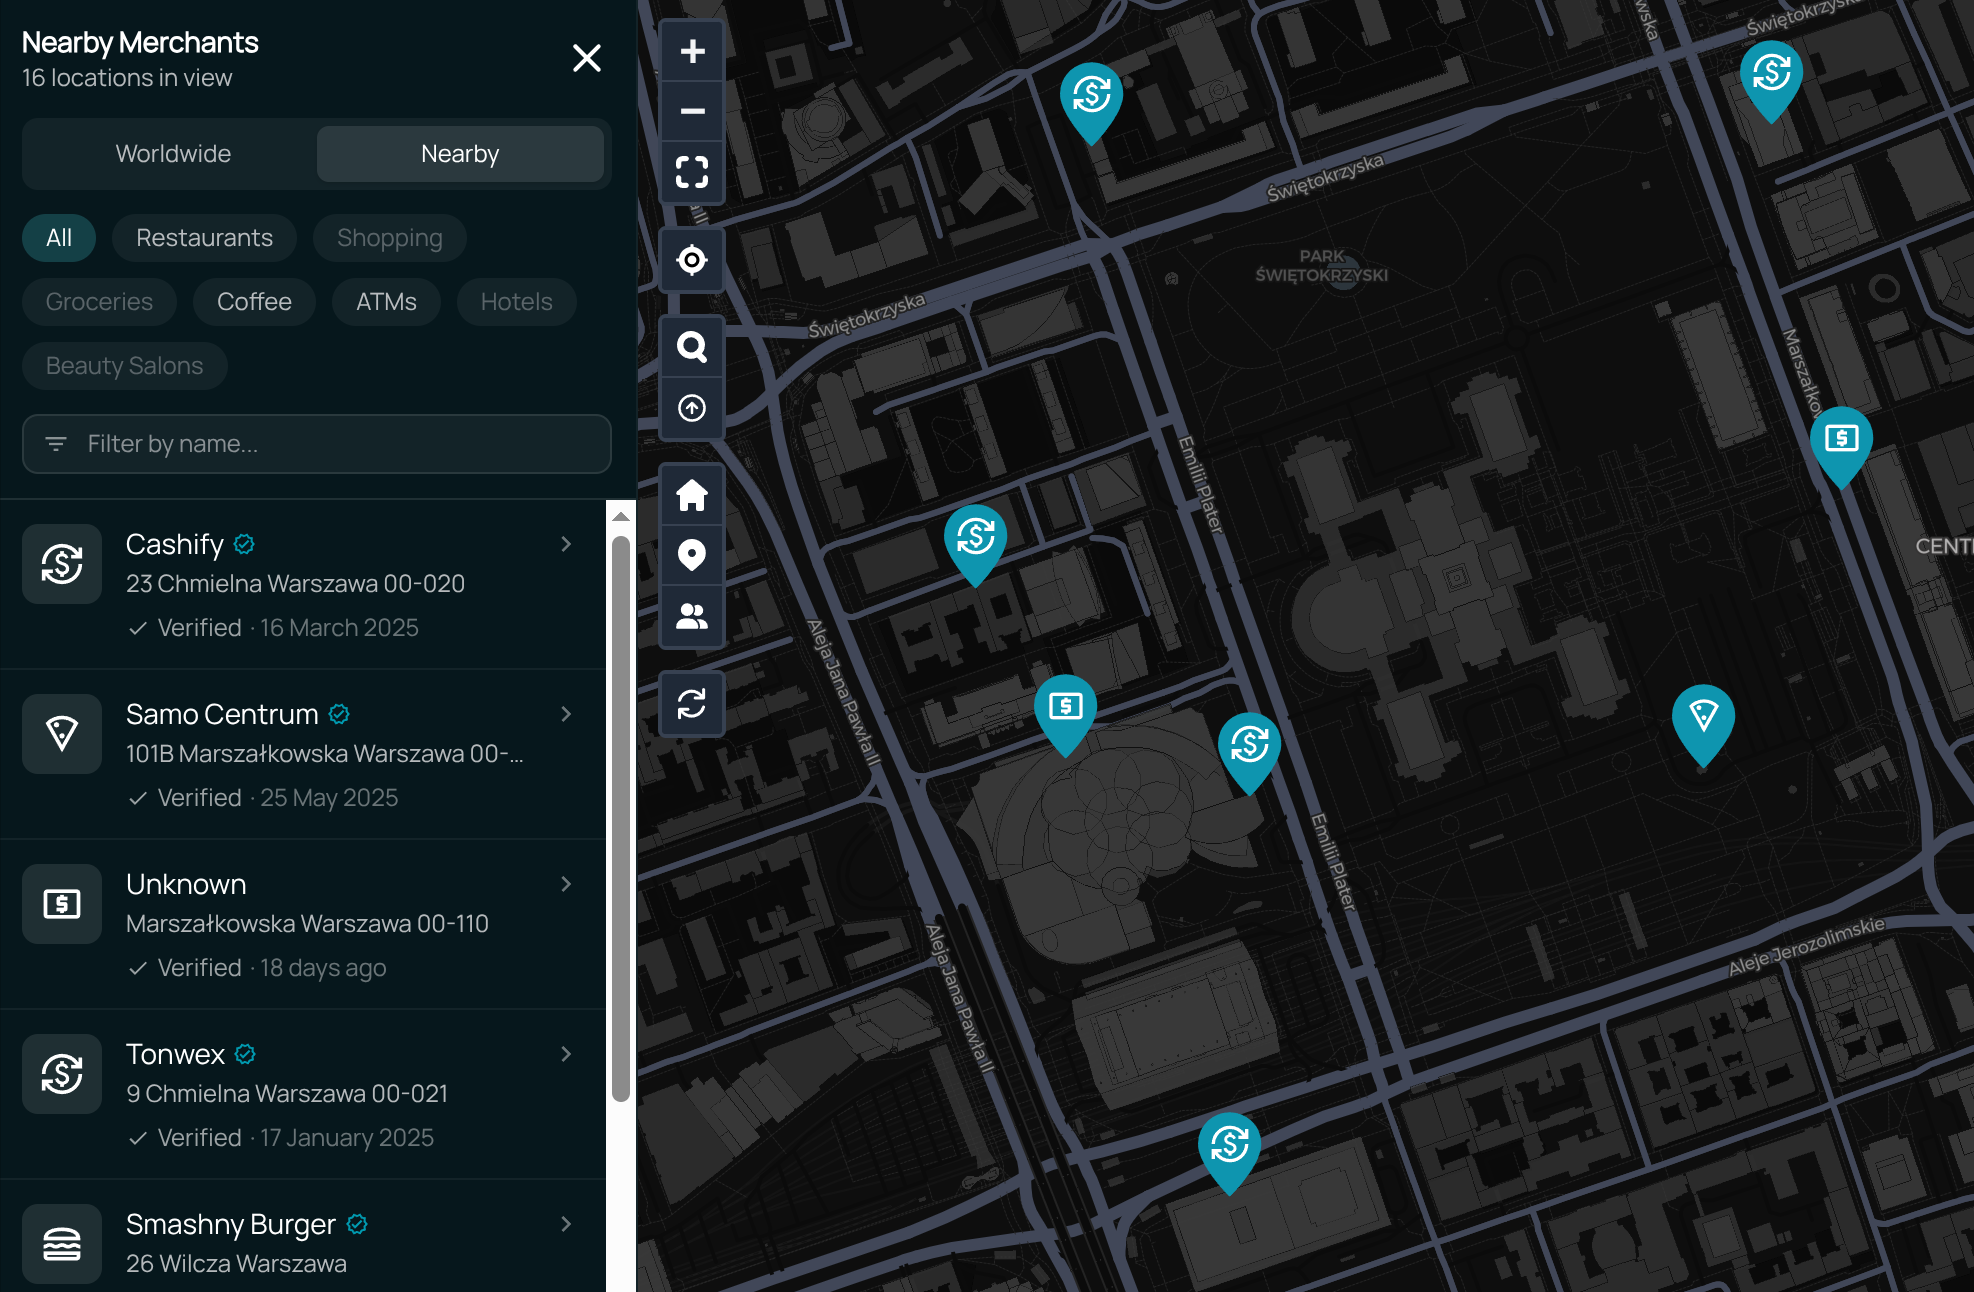Click the home icon in map toolbar
Image resolution: width=1974 pixels, height=1292 pixels.
(691, 493)
